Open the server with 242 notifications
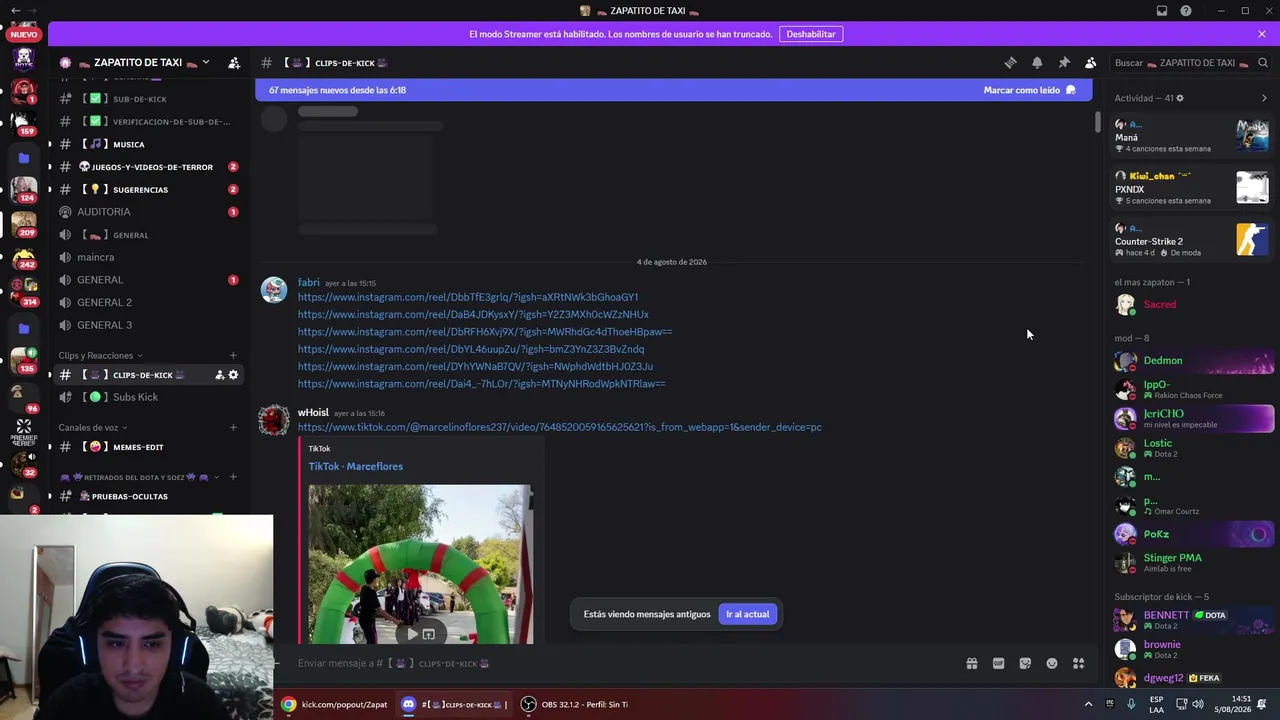This screenshot has height=720, width=1280. pyautogui.click(x=23, y=258)
